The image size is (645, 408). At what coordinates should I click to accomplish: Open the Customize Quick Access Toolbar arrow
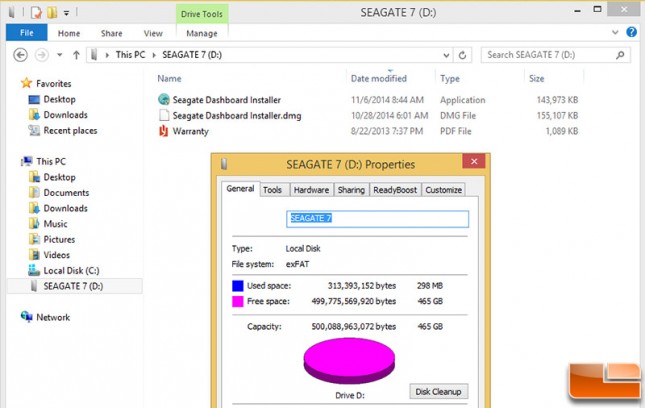[66, 13]
